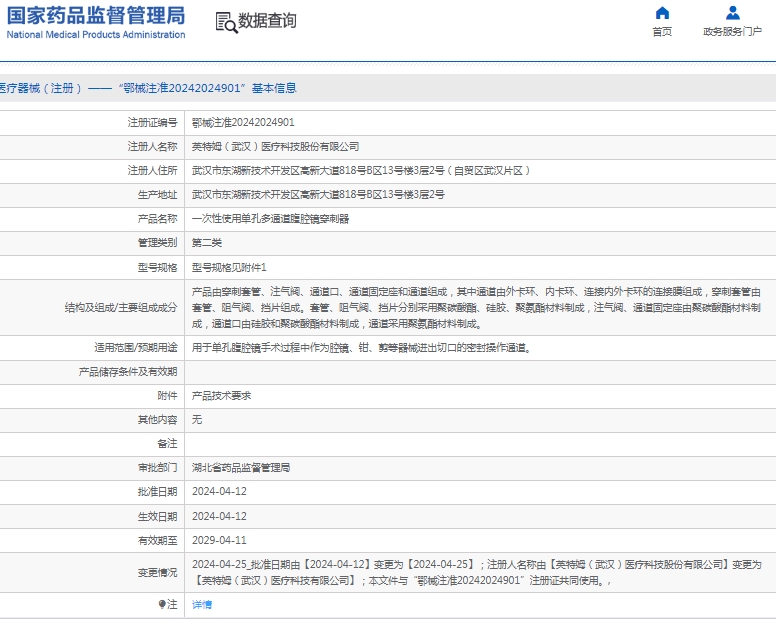Click the 注册人住所 address value
Image resolution: width=776 pixels, height=625 pixels.
(x=361, y=171)
